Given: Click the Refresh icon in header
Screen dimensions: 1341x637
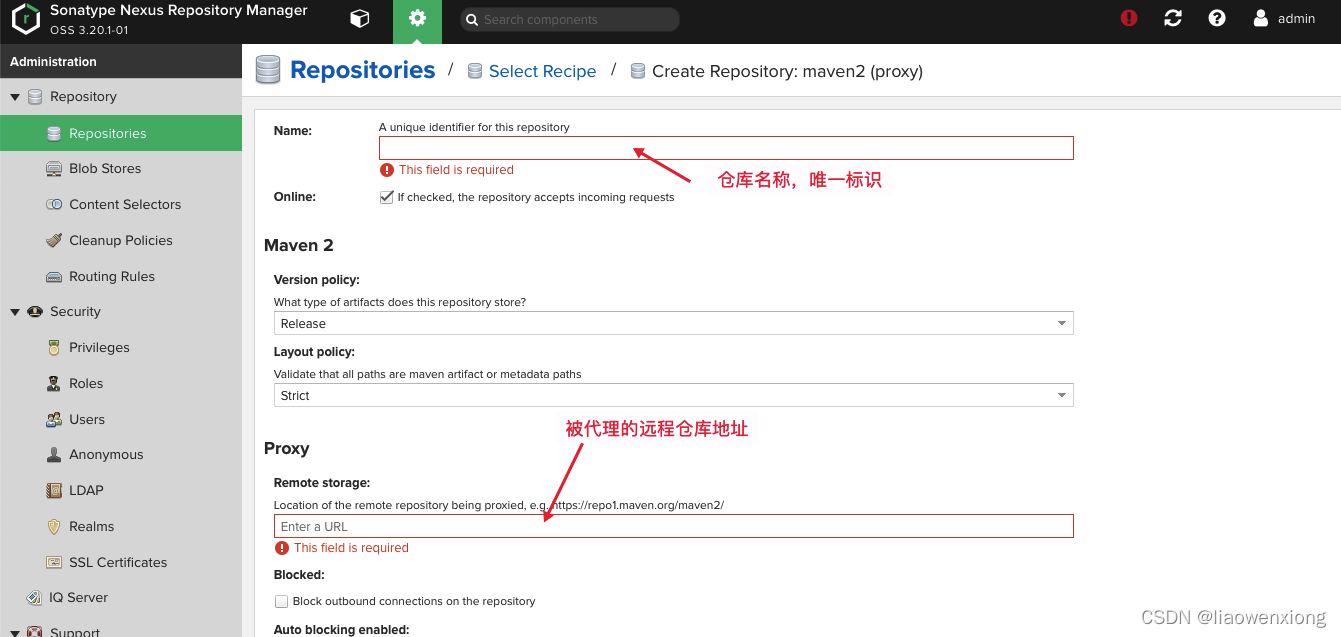Looking at the screenshot, I should [x=1173, y=18].
